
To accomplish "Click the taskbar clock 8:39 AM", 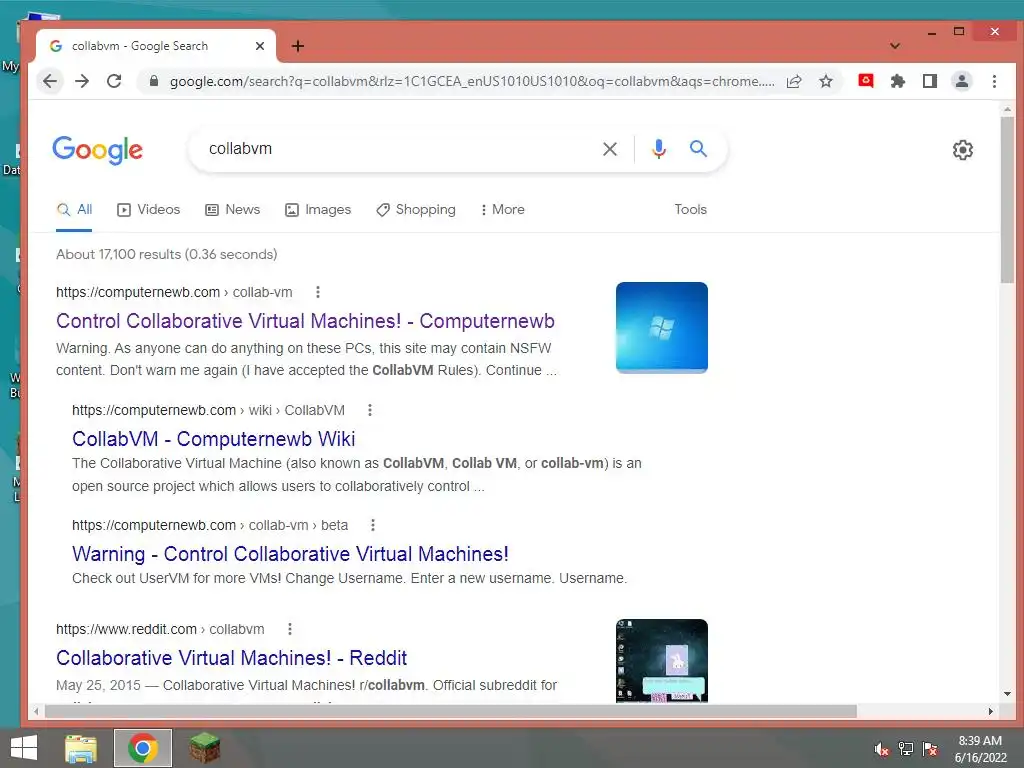I will (x=980, y=741).
